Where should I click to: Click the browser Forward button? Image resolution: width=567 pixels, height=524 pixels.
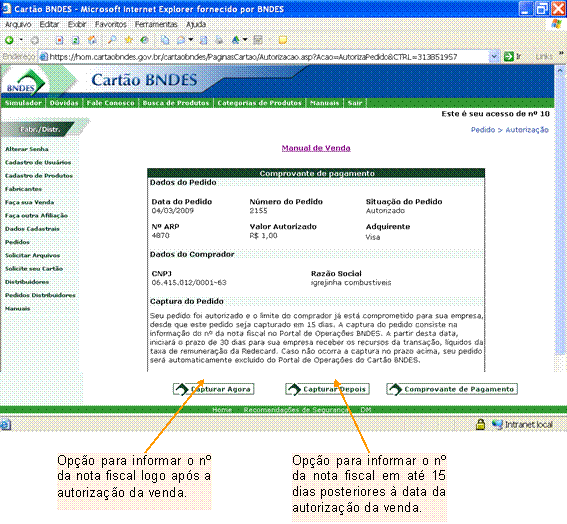[x=35, y=40]
